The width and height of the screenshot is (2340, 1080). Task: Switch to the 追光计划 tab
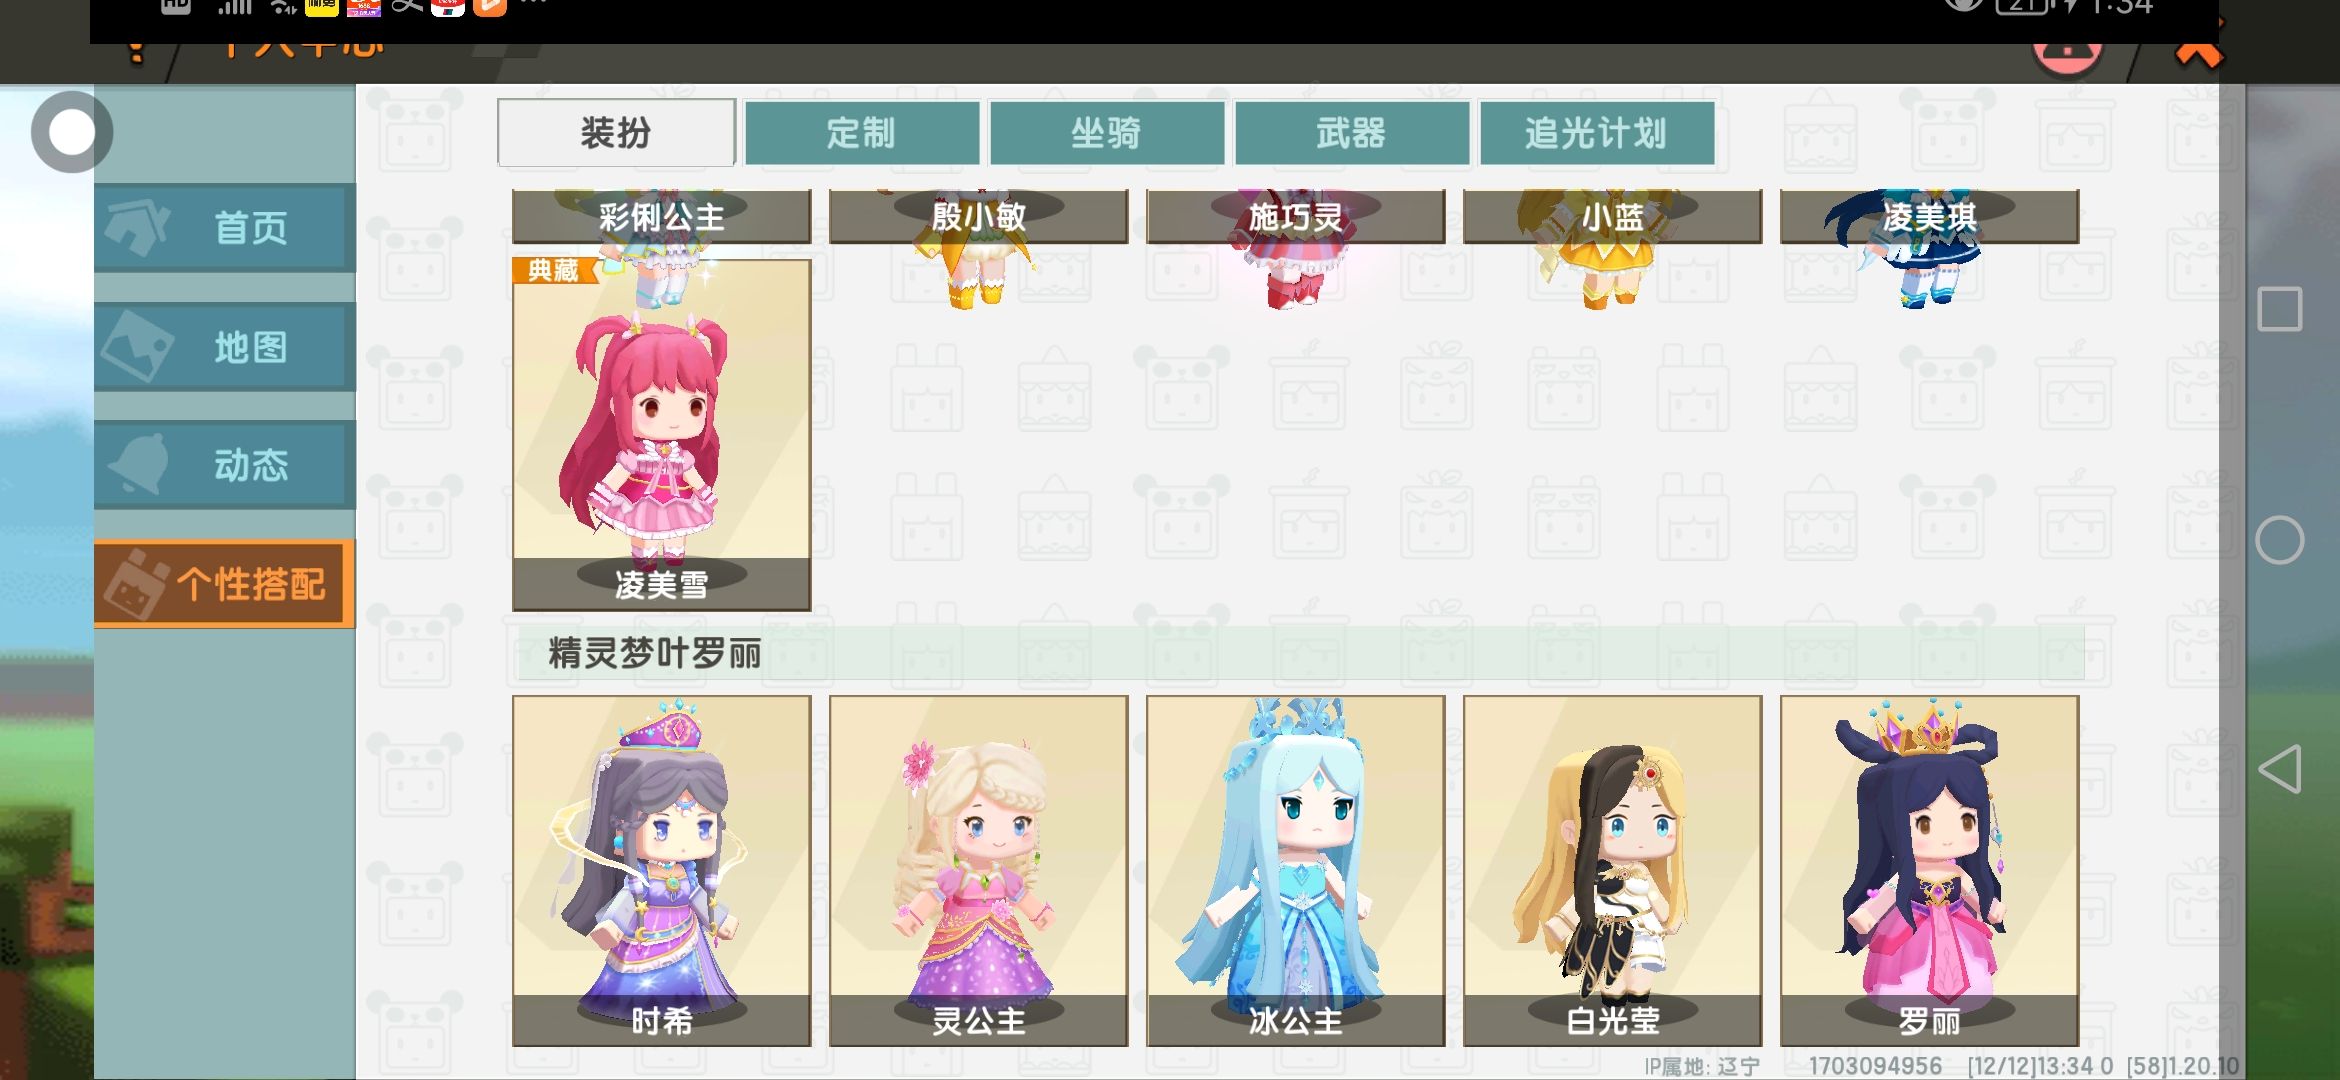(x=1597, y=132)
